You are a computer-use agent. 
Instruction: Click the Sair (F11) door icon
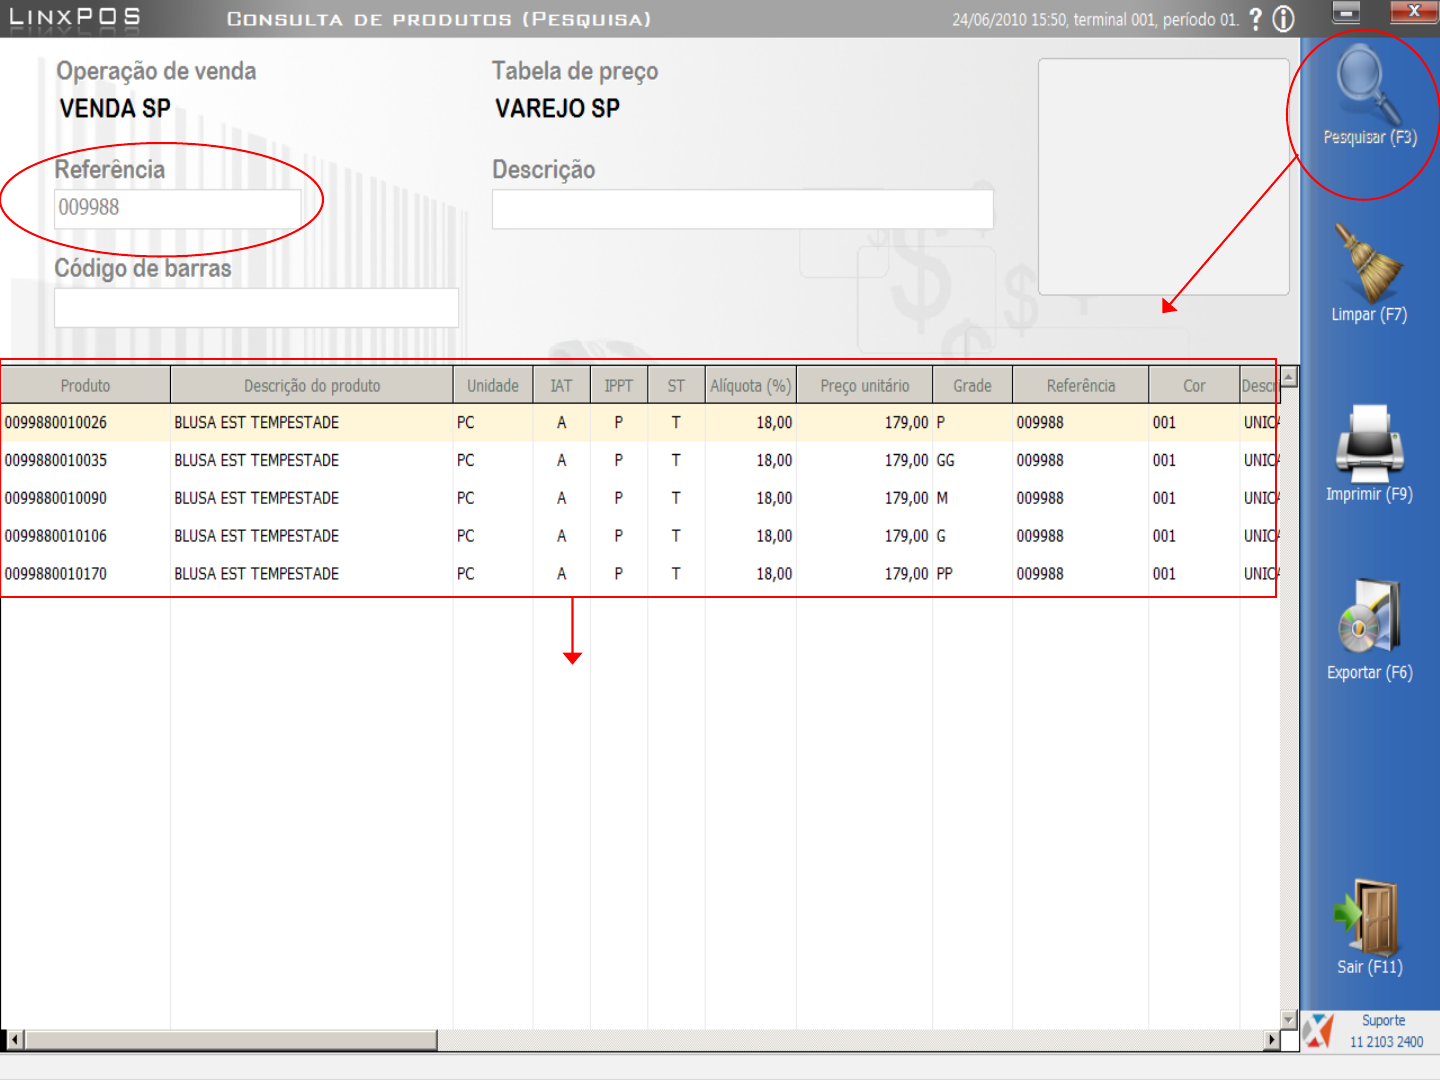pos(1367,916)
